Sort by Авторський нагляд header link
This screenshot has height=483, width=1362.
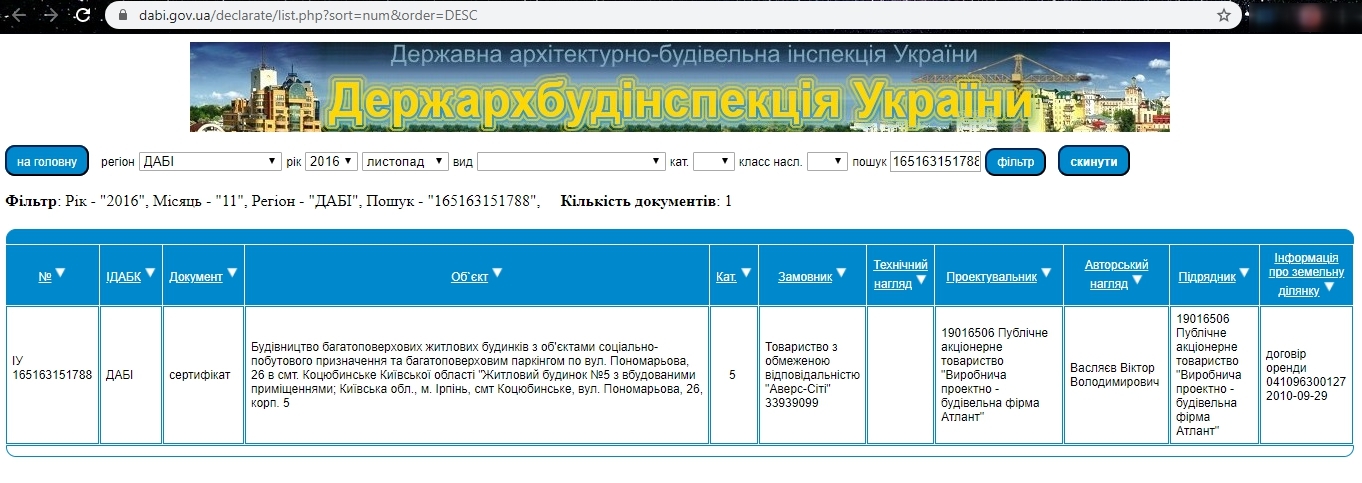(x=1116, y=274)
